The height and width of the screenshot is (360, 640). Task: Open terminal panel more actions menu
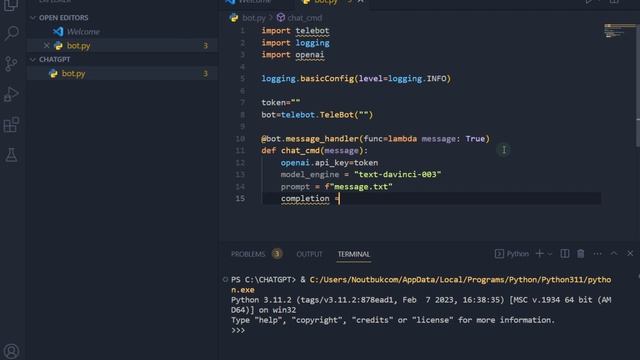(598, 253)
